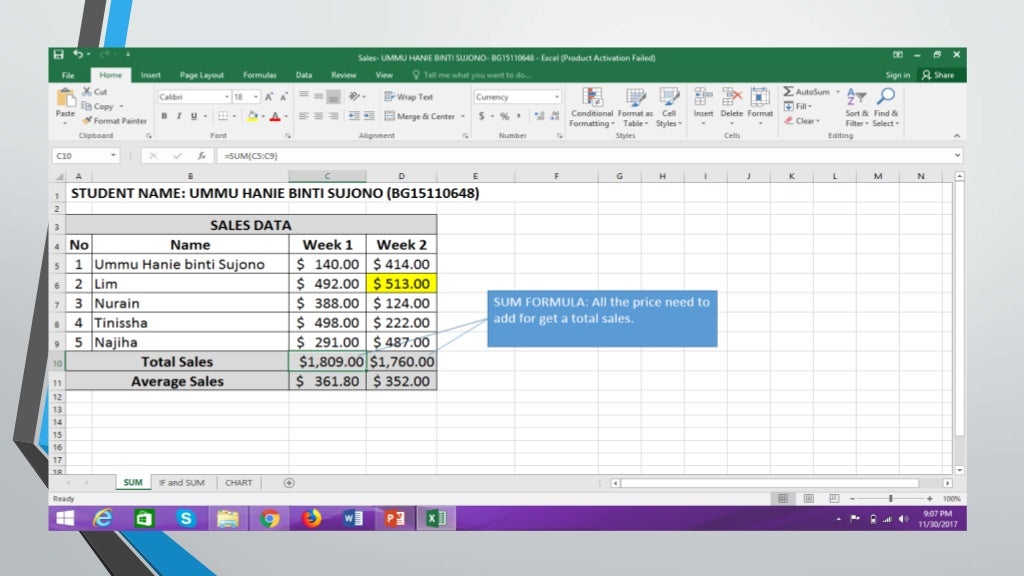Viewport: 1024px width, 576px height.
Task: Click the AutoSum sigma icon
Action: click(x=789, y=92)
